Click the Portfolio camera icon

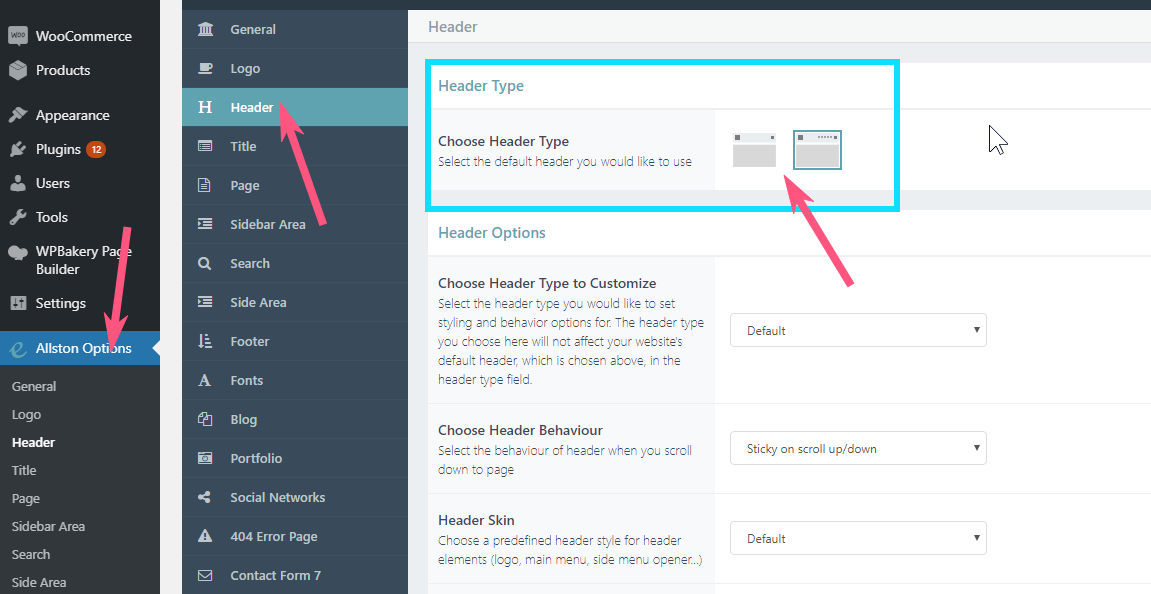(206, 458)
